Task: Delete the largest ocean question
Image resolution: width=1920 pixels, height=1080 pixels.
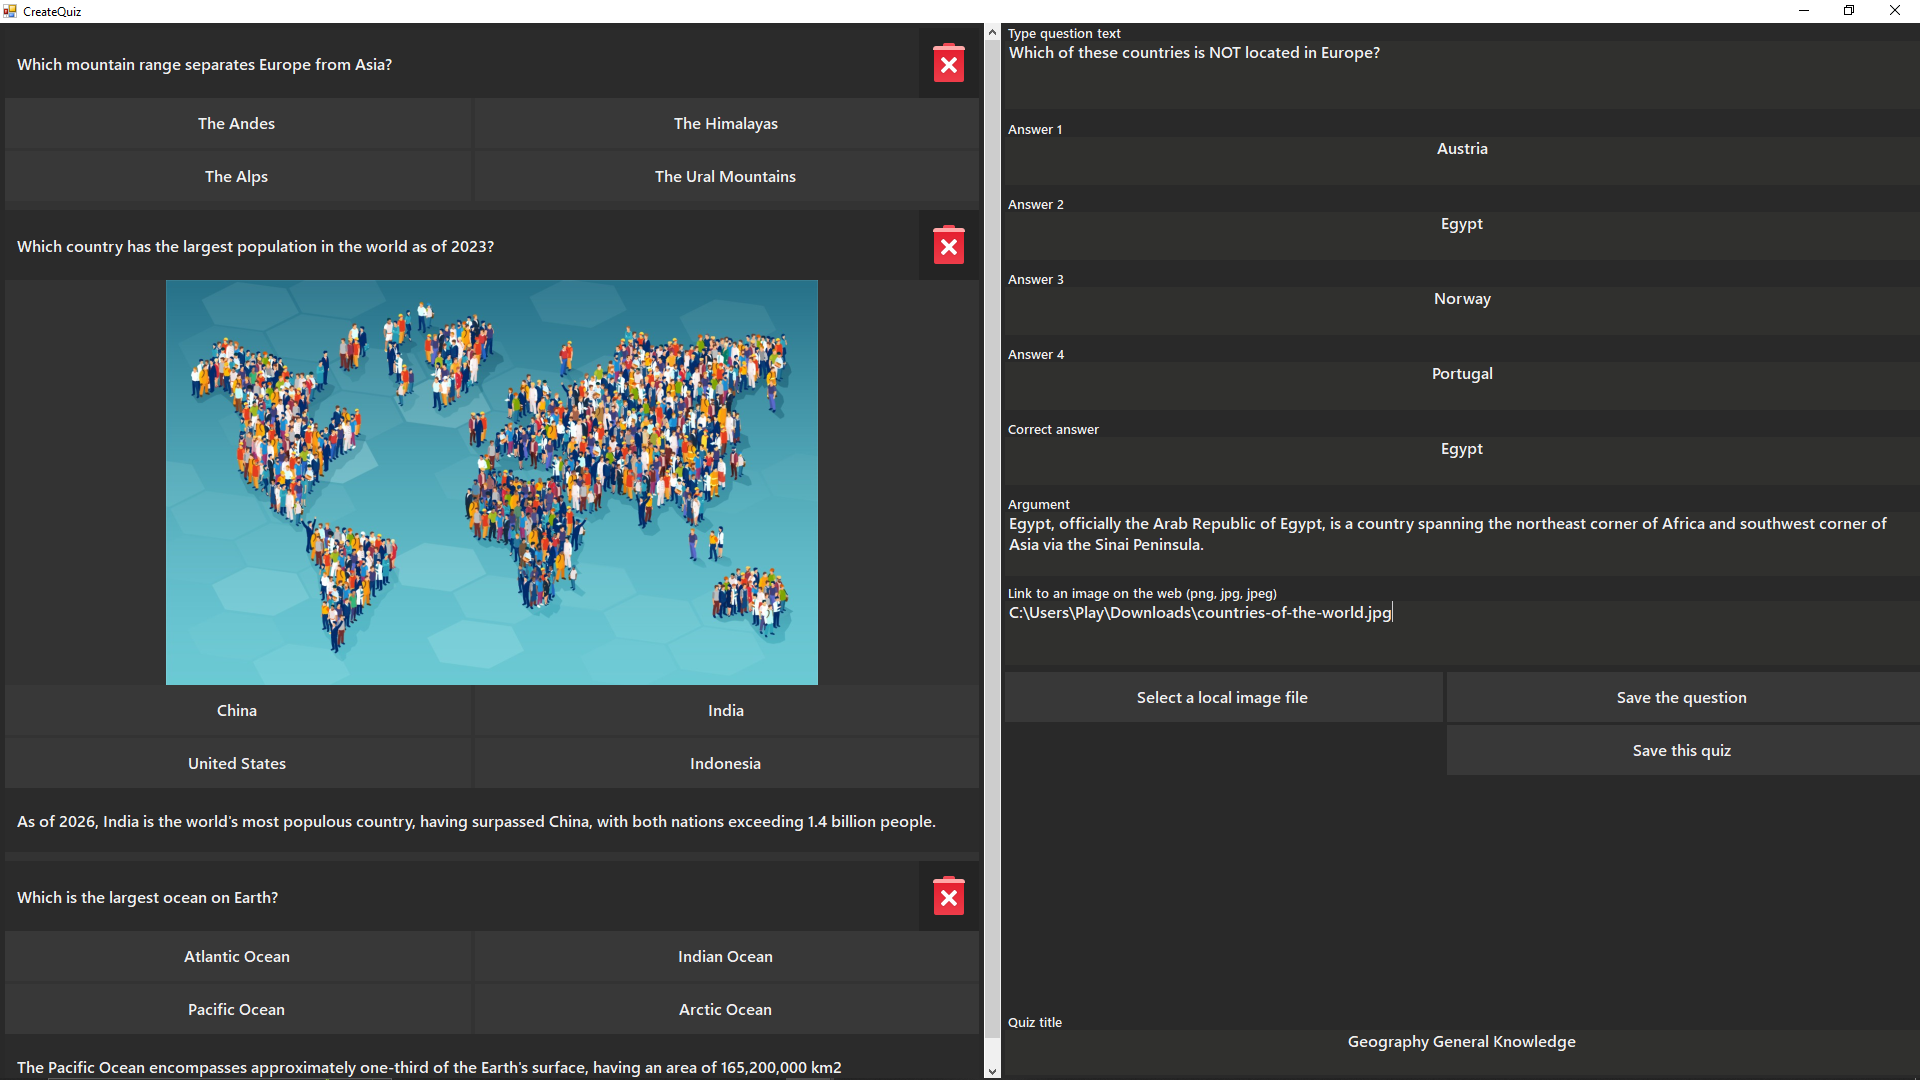Action: pyautogui.click(x=948, y=897)
